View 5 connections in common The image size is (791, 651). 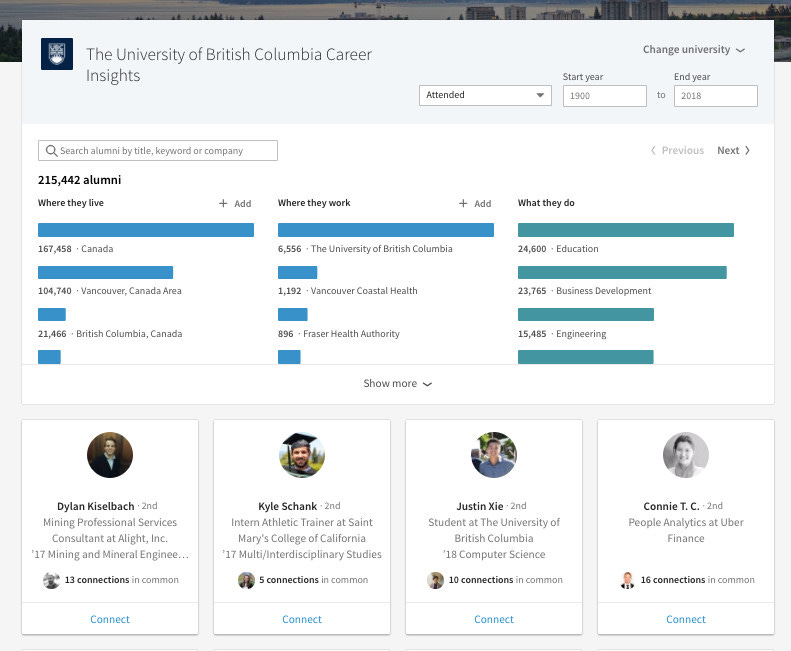[313, 580]
